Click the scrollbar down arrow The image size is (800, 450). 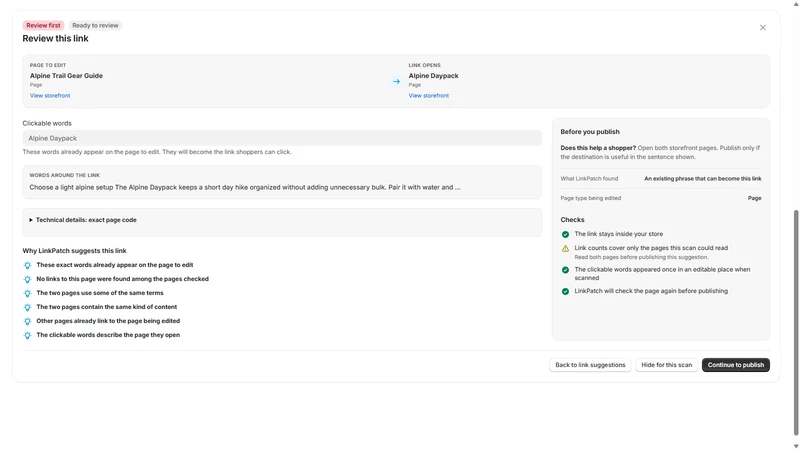(x=796, y=446)
